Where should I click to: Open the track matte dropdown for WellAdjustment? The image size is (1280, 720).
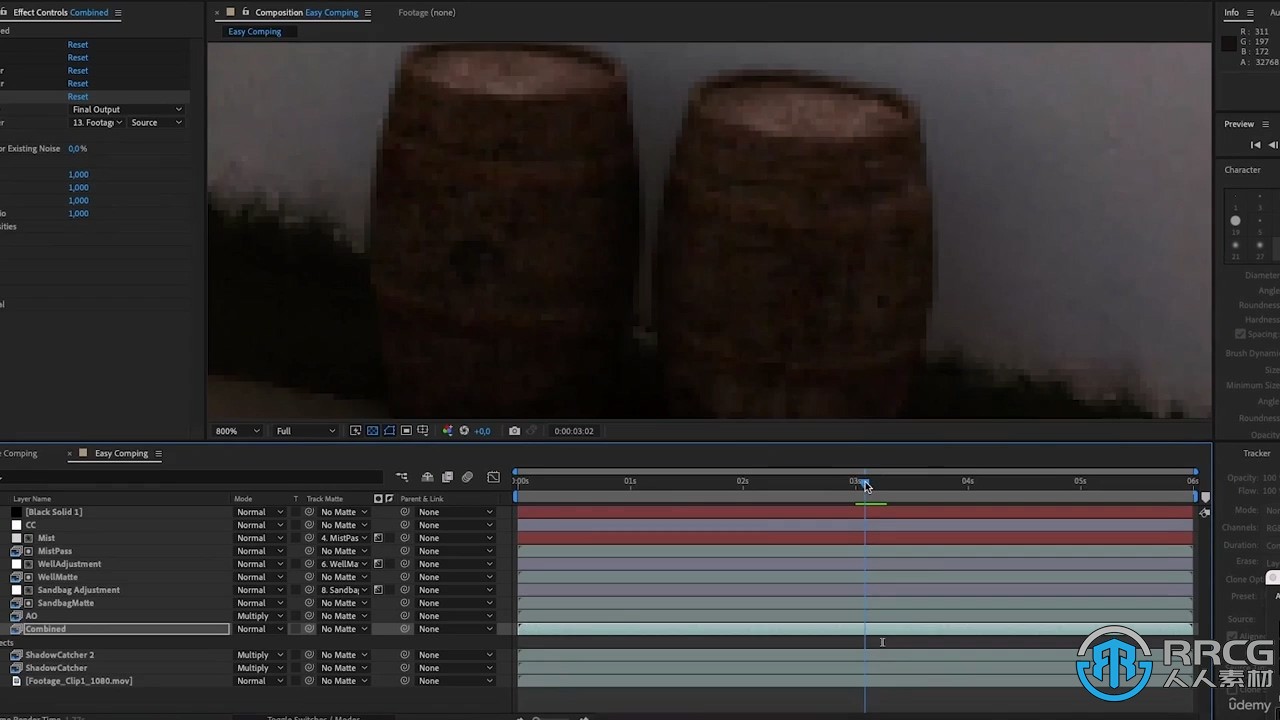pos(344,564)
